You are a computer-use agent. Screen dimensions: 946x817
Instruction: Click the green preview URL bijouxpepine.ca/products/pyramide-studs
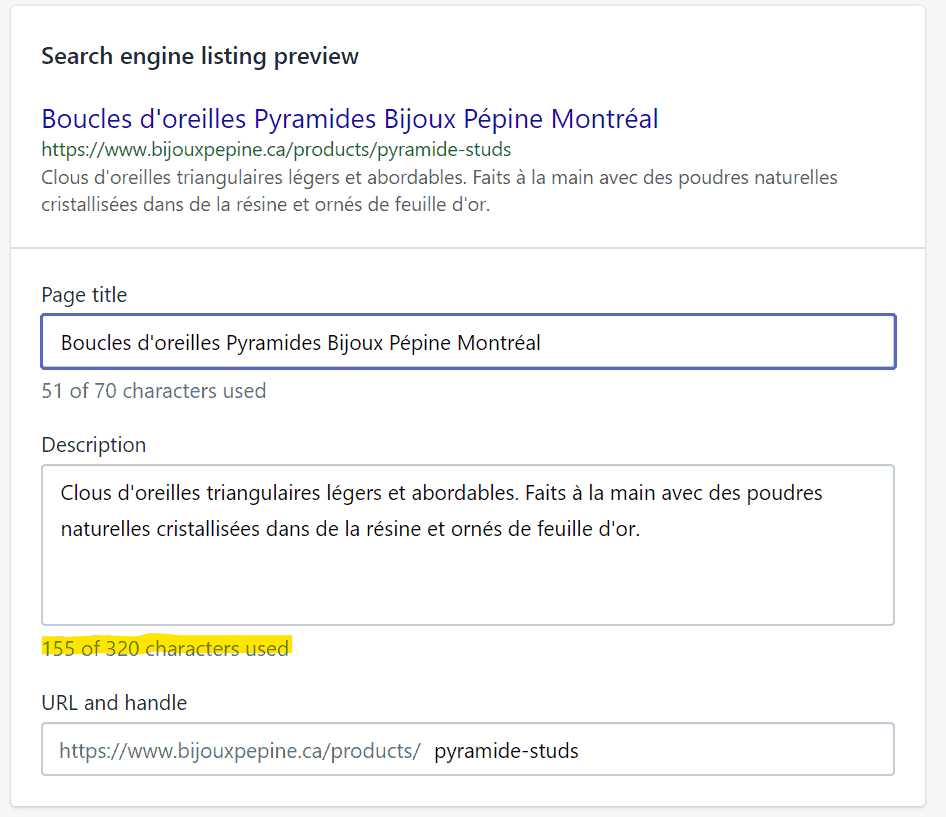tap(276, 150)
